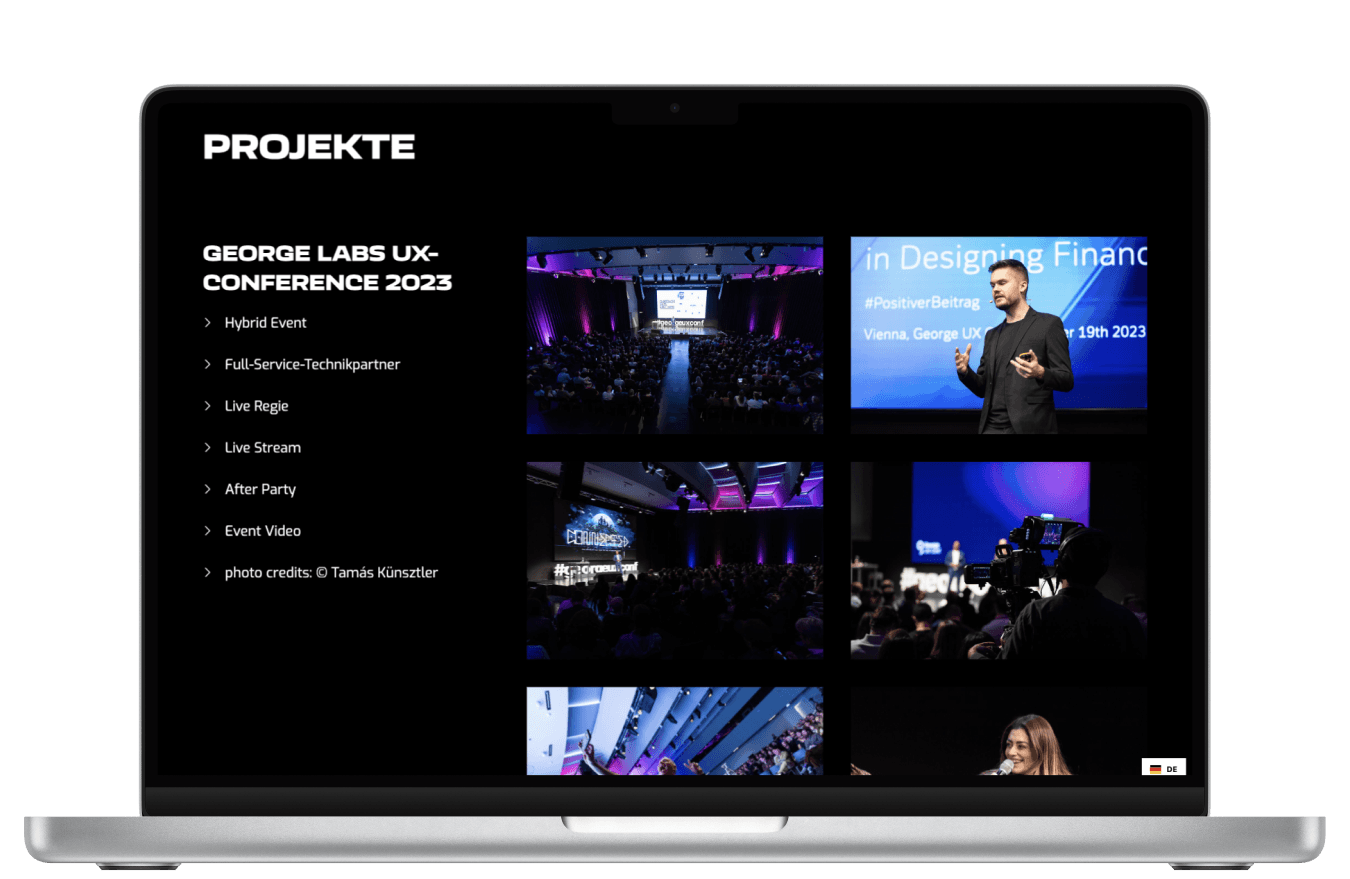Open the conference hall audience photo
The width and height of the screenshot is (1350, 879).
675,335
